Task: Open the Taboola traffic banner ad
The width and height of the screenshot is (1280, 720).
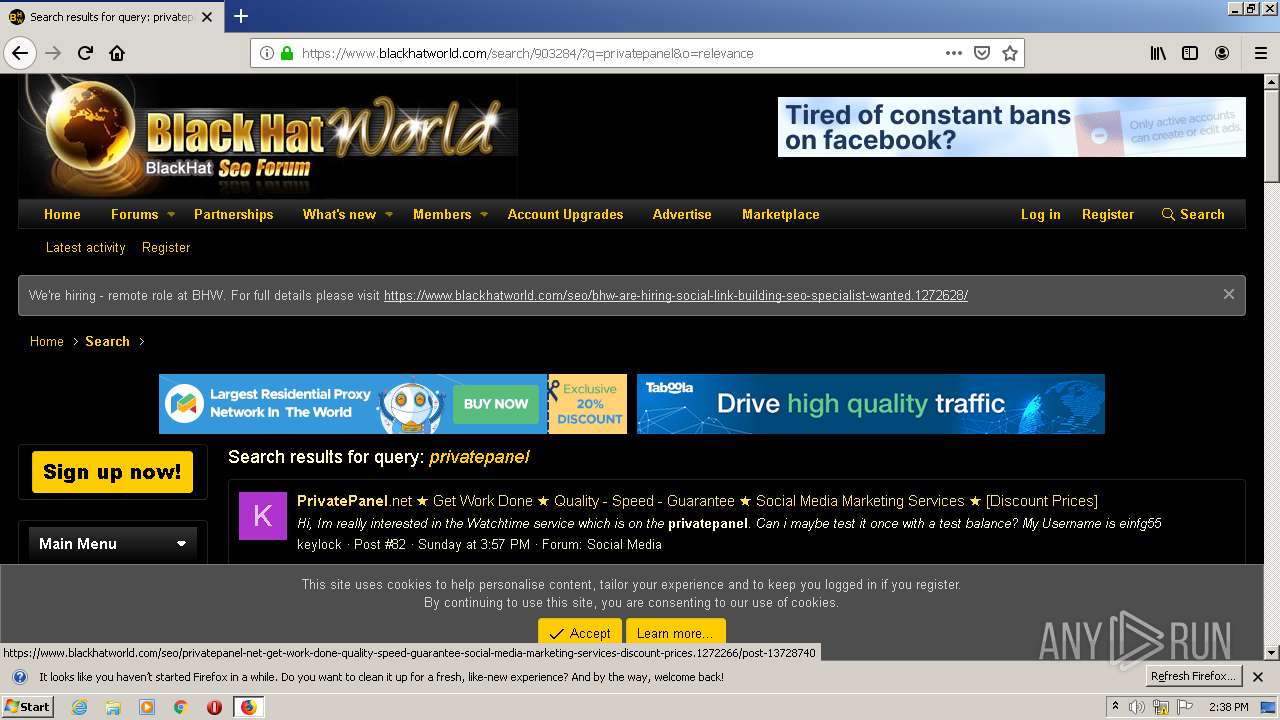Action: click(871, 404)
